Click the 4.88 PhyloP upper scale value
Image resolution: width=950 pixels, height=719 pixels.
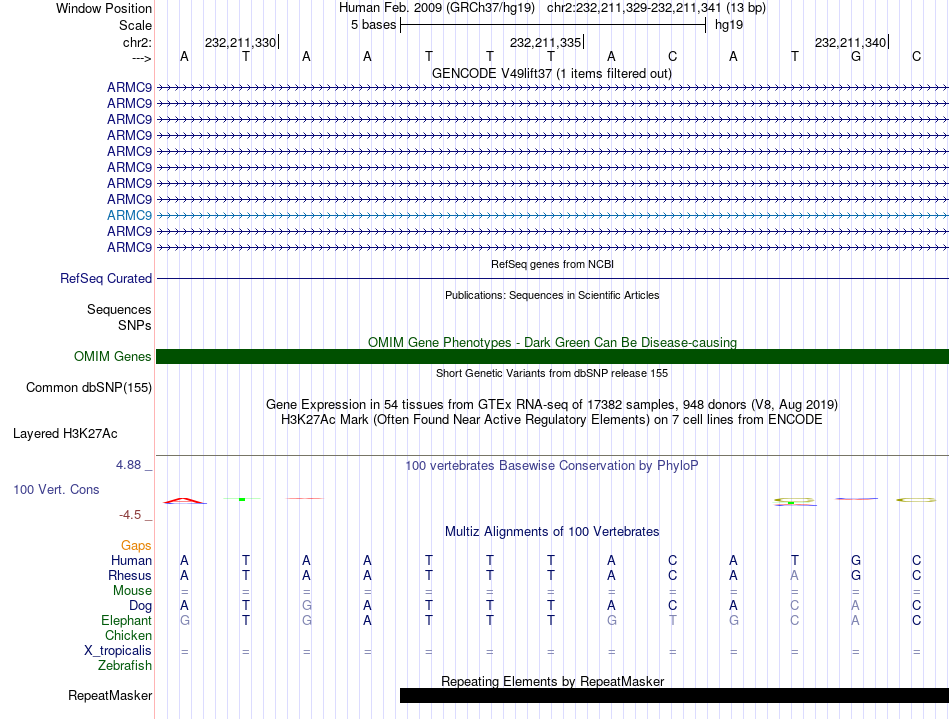coord(128,465)
